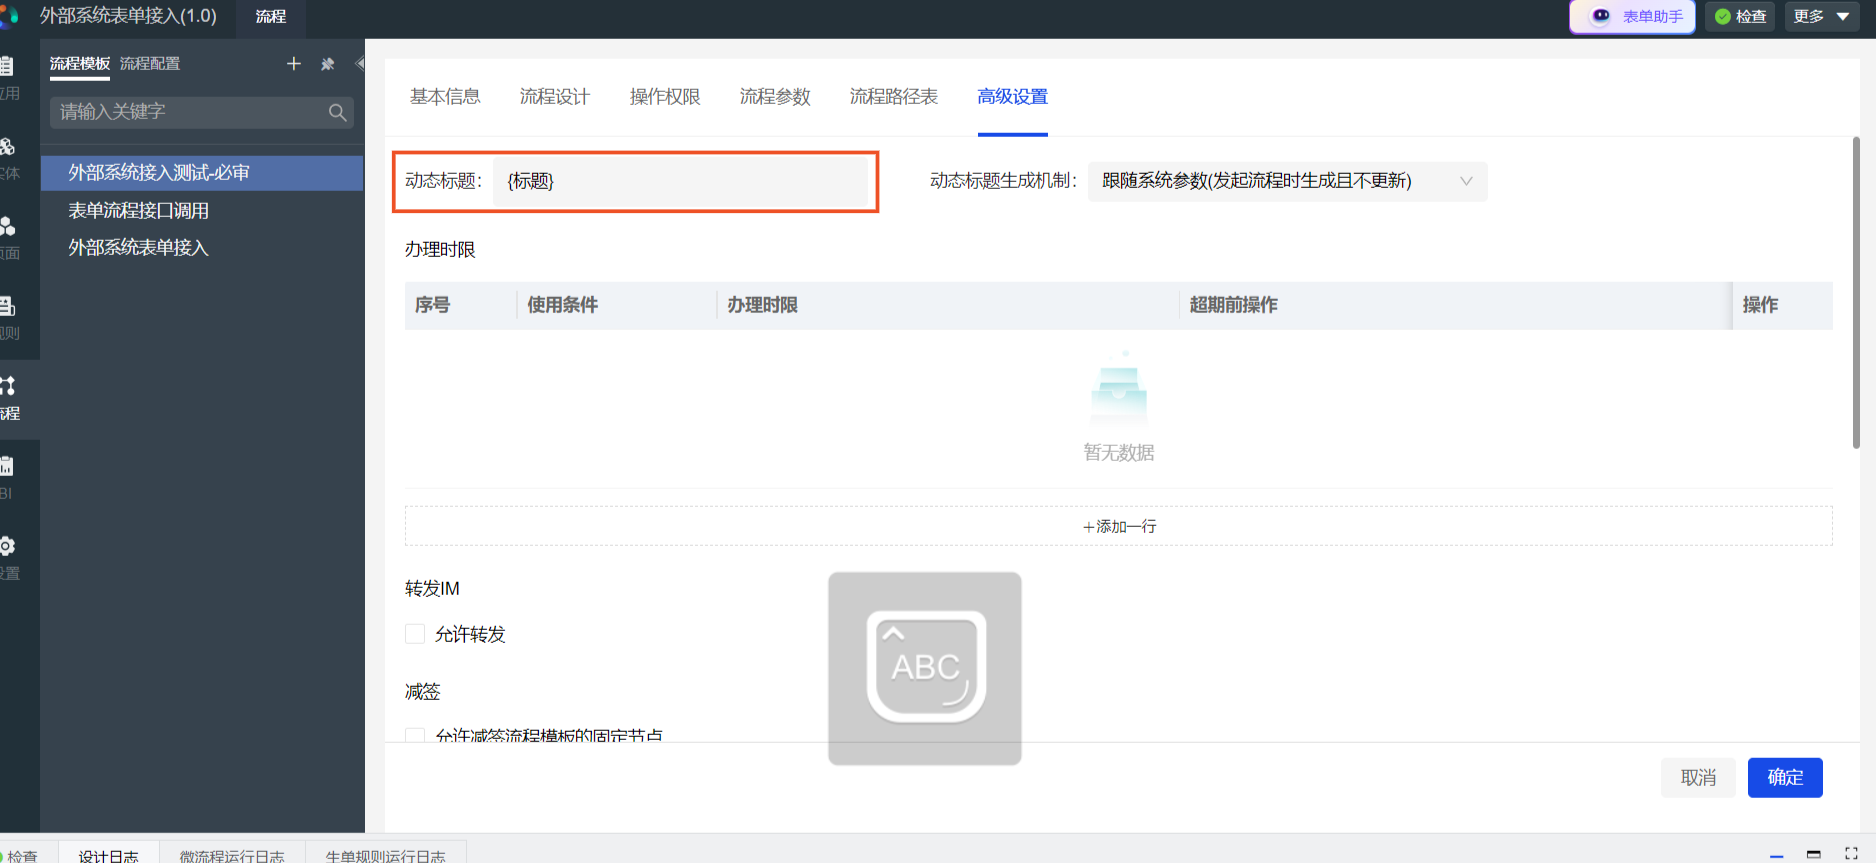
Task: Switch to the 流程设计 tab
Action: pos(554,97)
